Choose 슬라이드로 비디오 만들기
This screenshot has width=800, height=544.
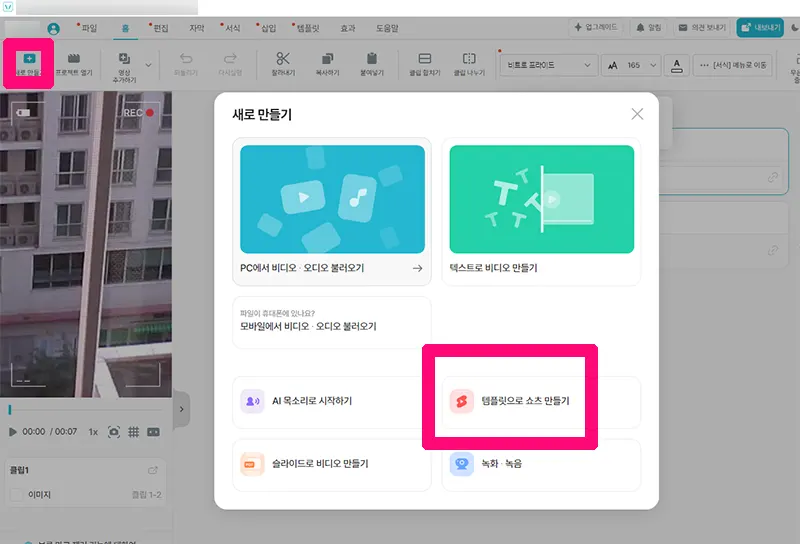[332, 465]
